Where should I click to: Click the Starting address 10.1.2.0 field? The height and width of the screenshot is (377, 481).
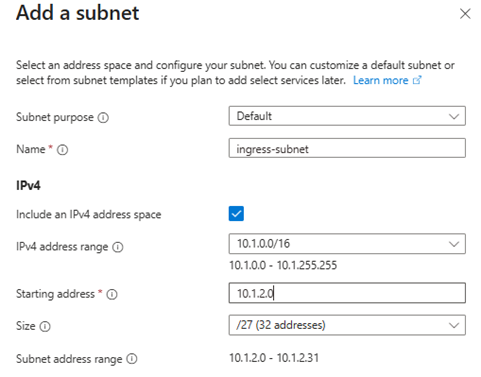point(347,293)
